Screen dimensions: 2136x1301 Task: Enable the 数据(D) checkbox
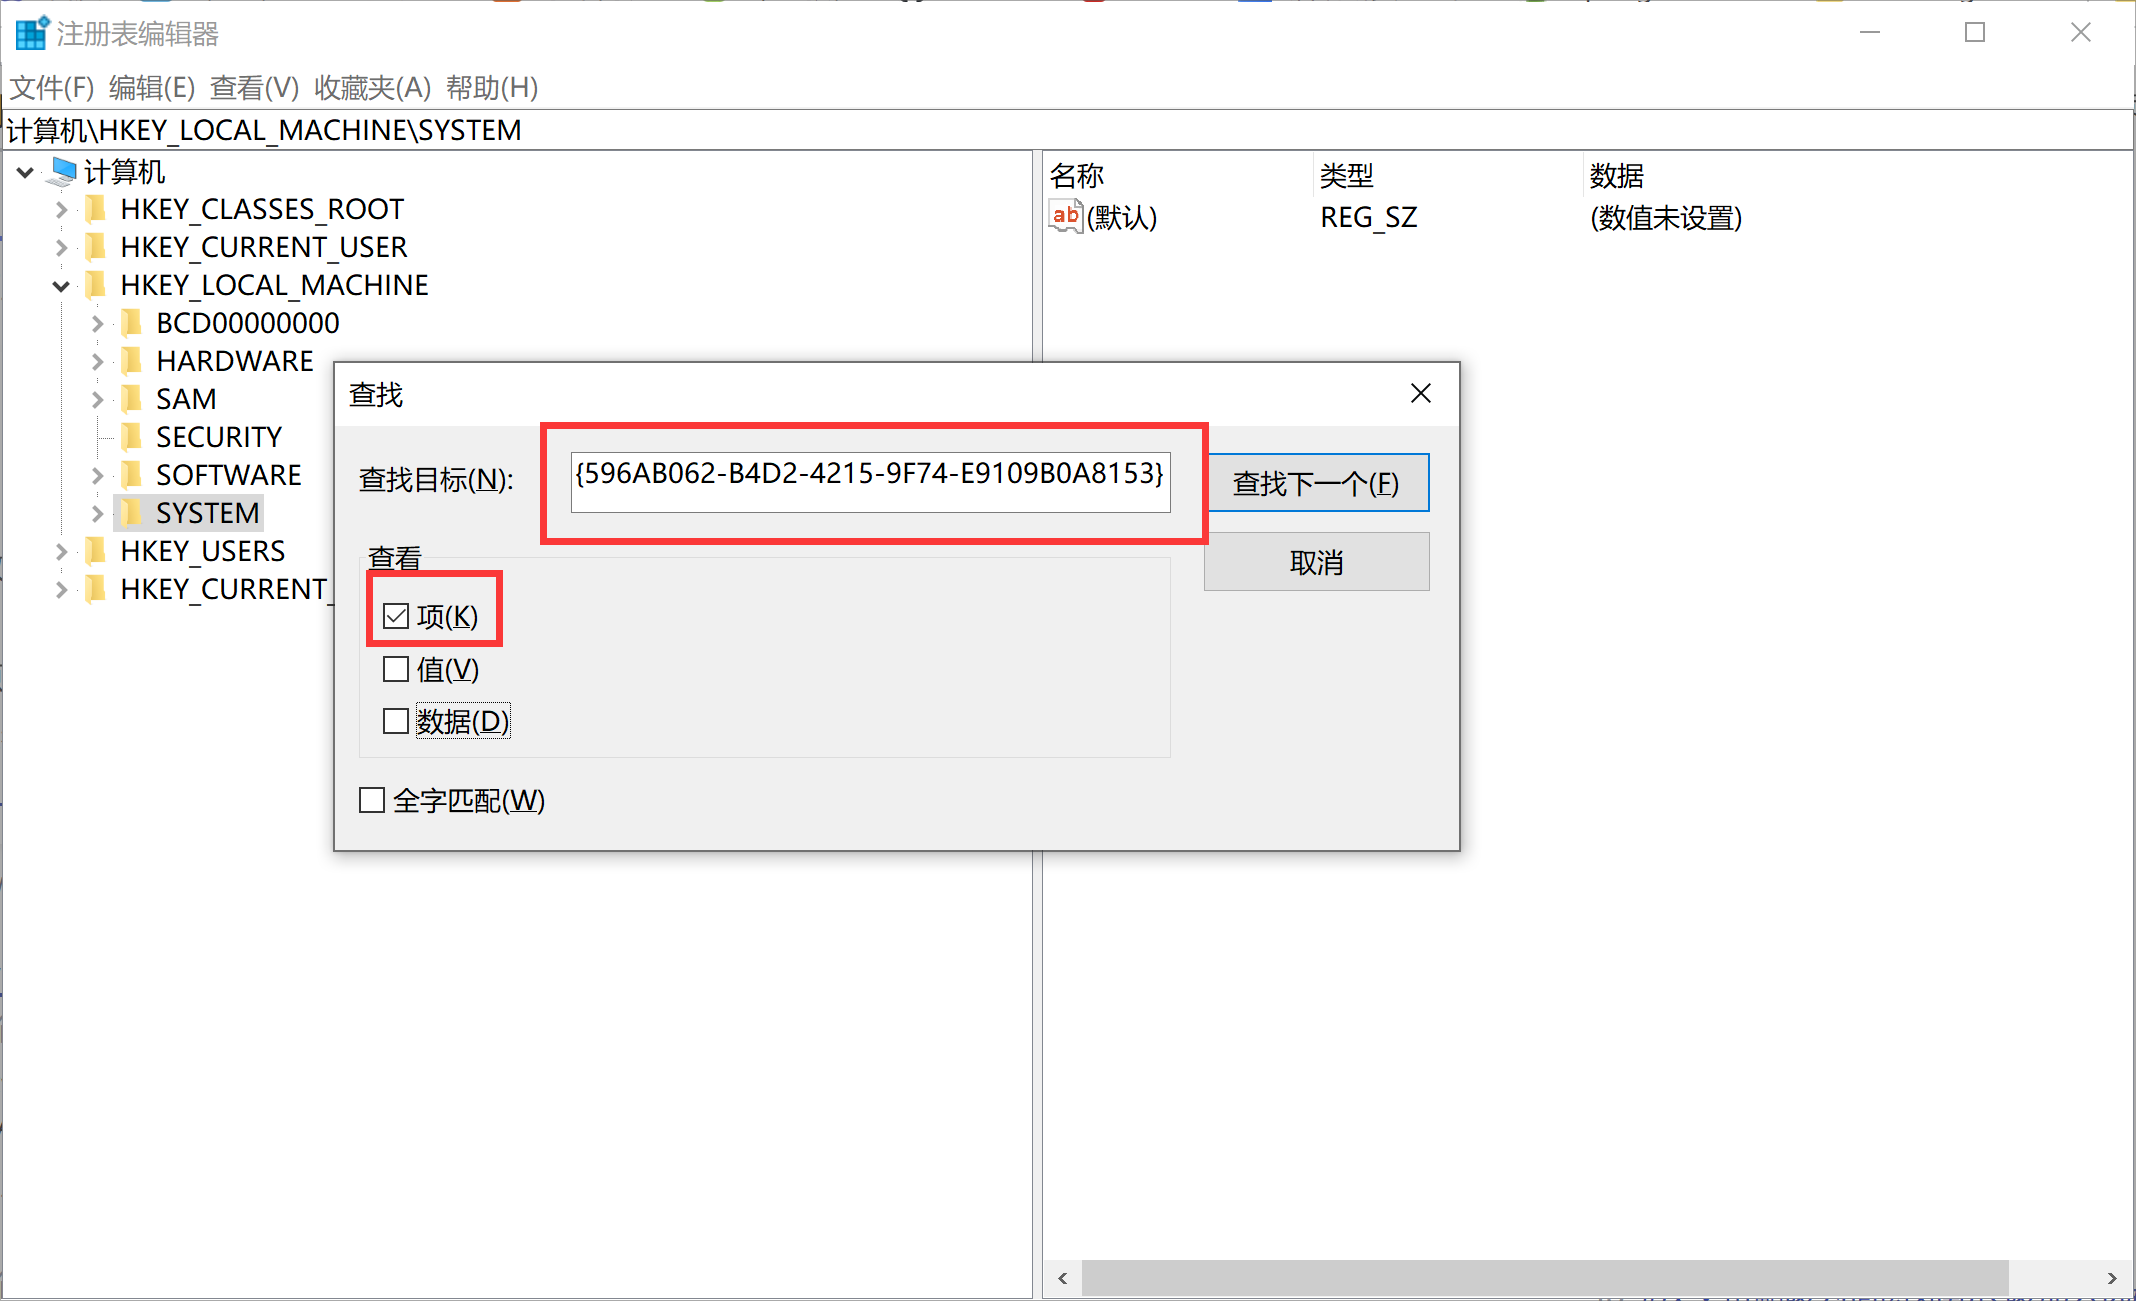point(396,721)
